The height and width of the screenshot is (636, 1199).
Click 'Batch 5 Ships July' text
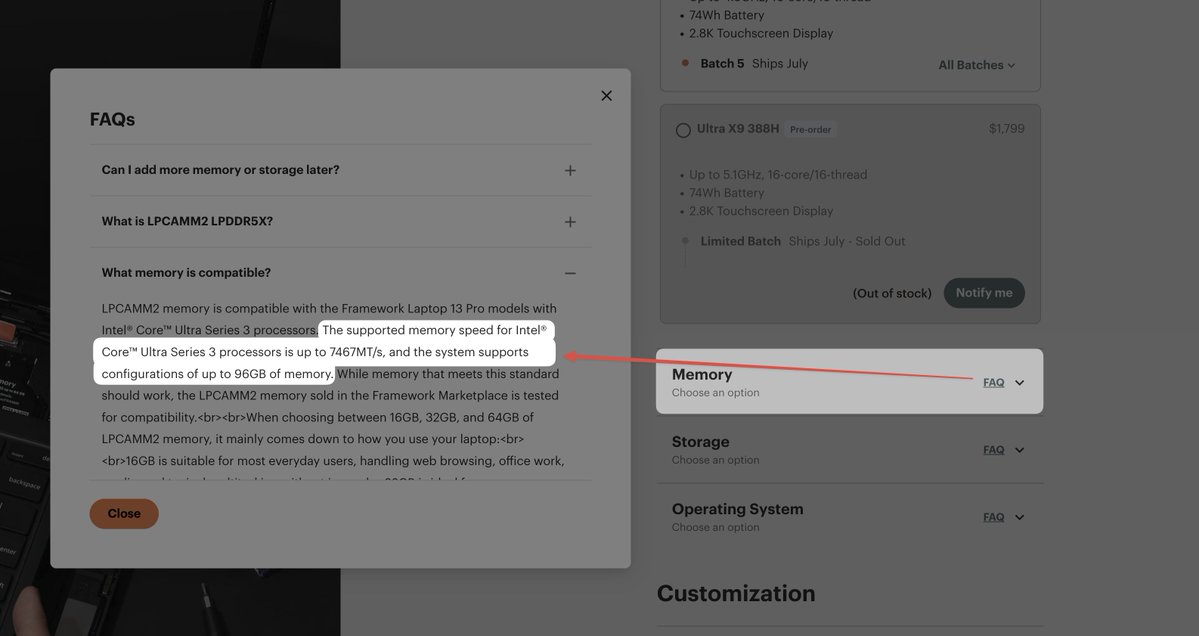(x=754, y=63)
